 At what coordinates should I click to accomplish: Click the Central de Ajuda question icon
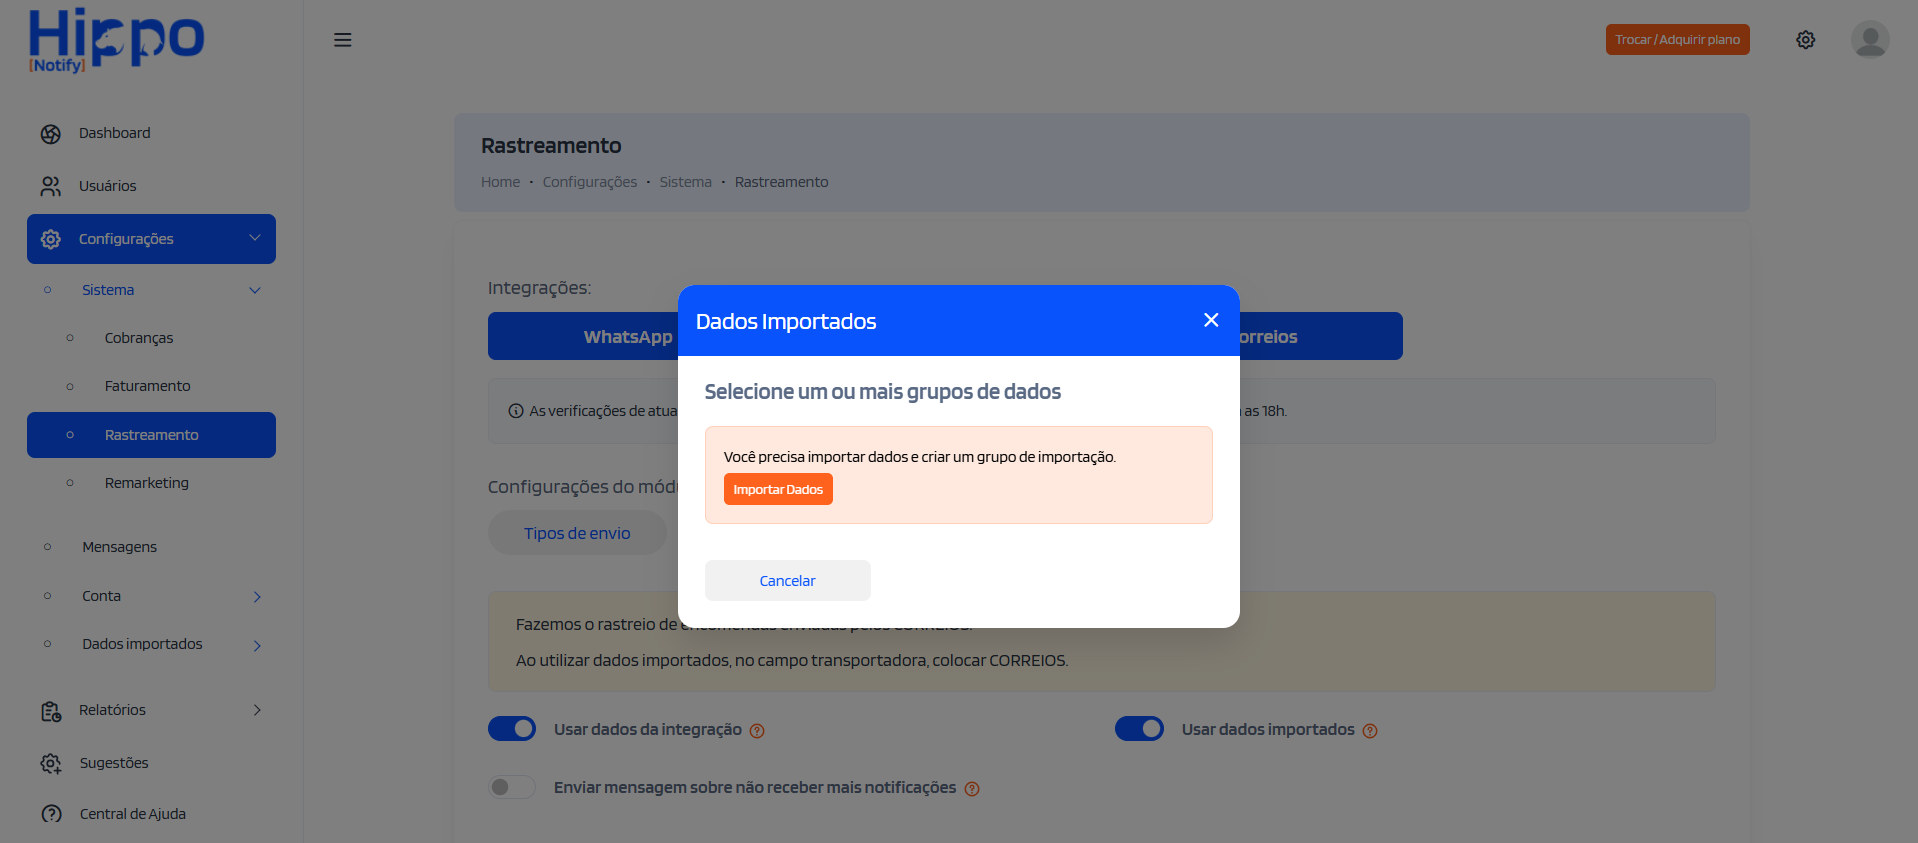[51, 814]
